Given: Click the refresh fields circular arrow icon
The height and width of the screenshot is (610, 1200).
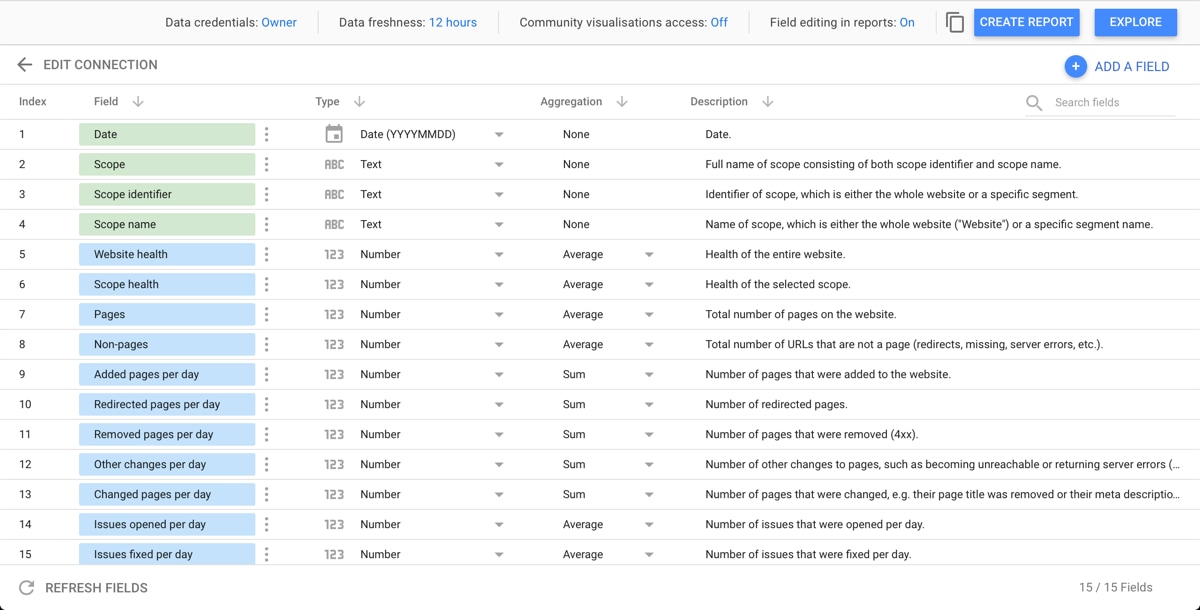Looking at the screenshot, I should tap(27, 588).
